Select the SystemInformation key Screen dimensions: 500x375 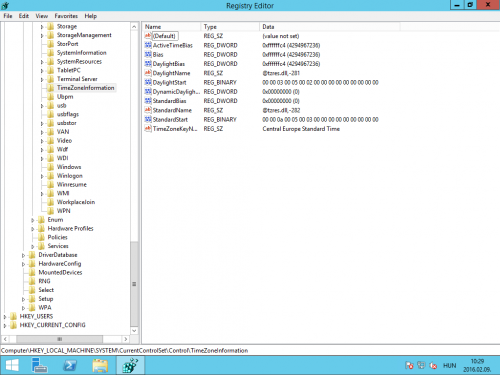coord(82,53)
